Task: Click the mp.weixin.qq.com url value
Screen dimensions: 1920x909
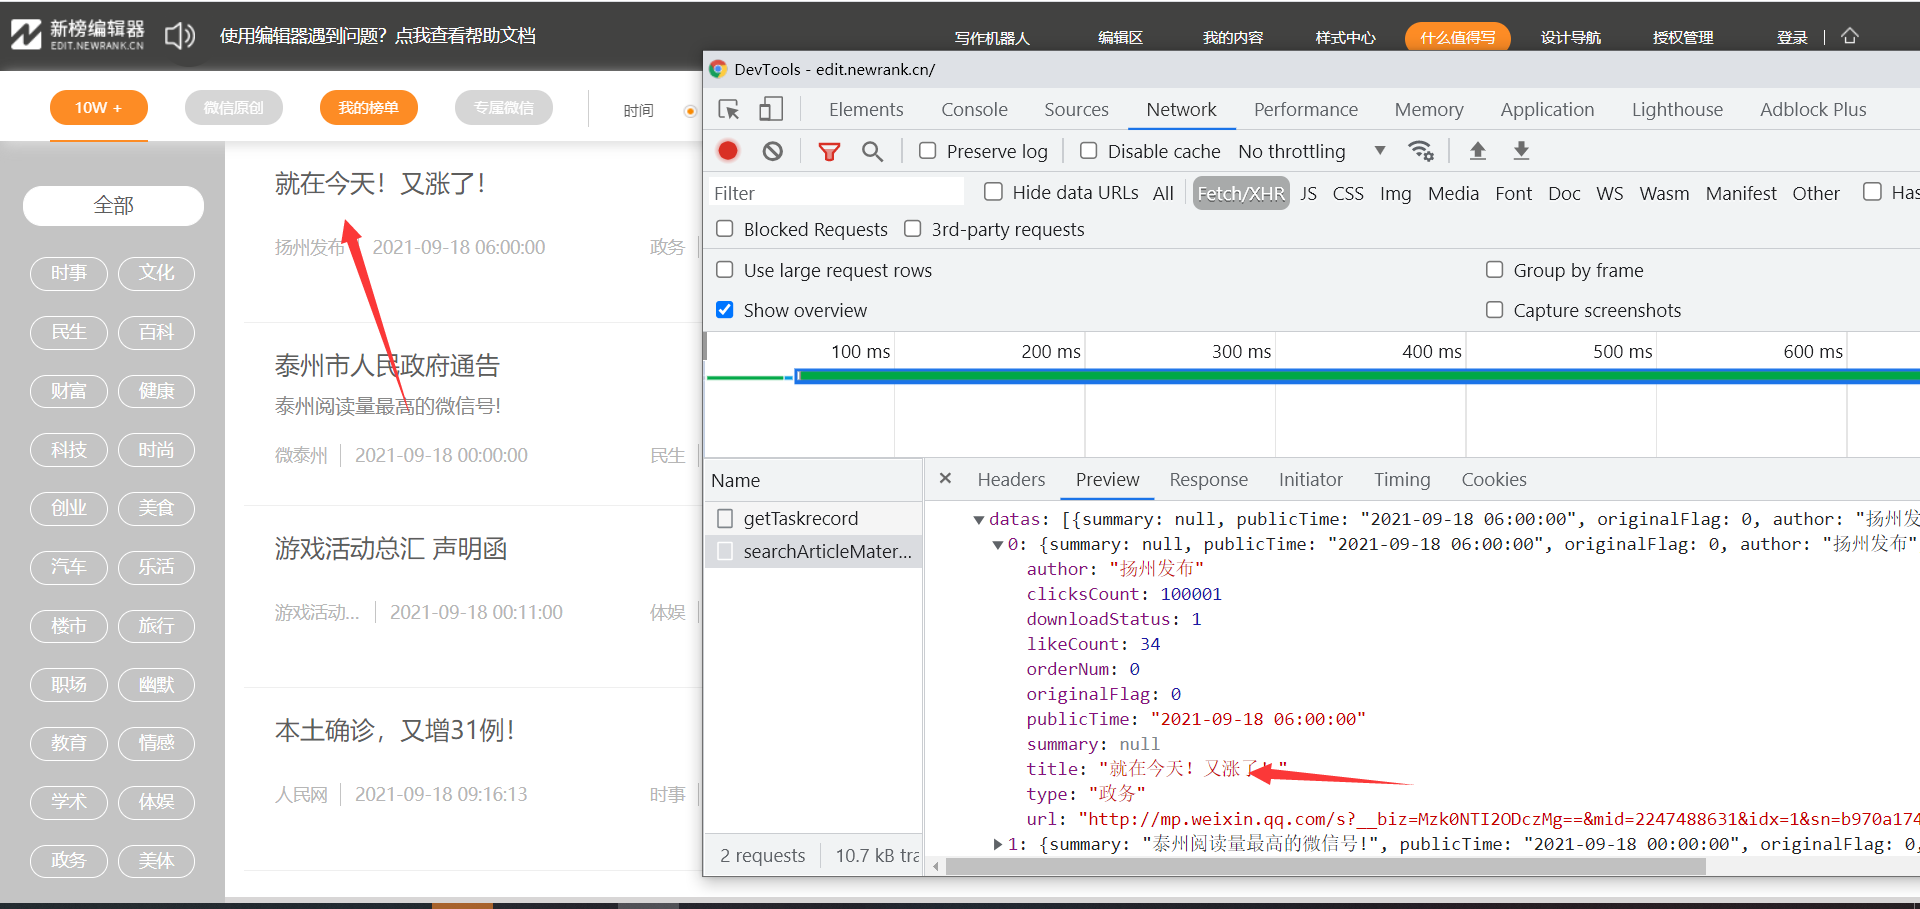Action: click(1498, 819)
